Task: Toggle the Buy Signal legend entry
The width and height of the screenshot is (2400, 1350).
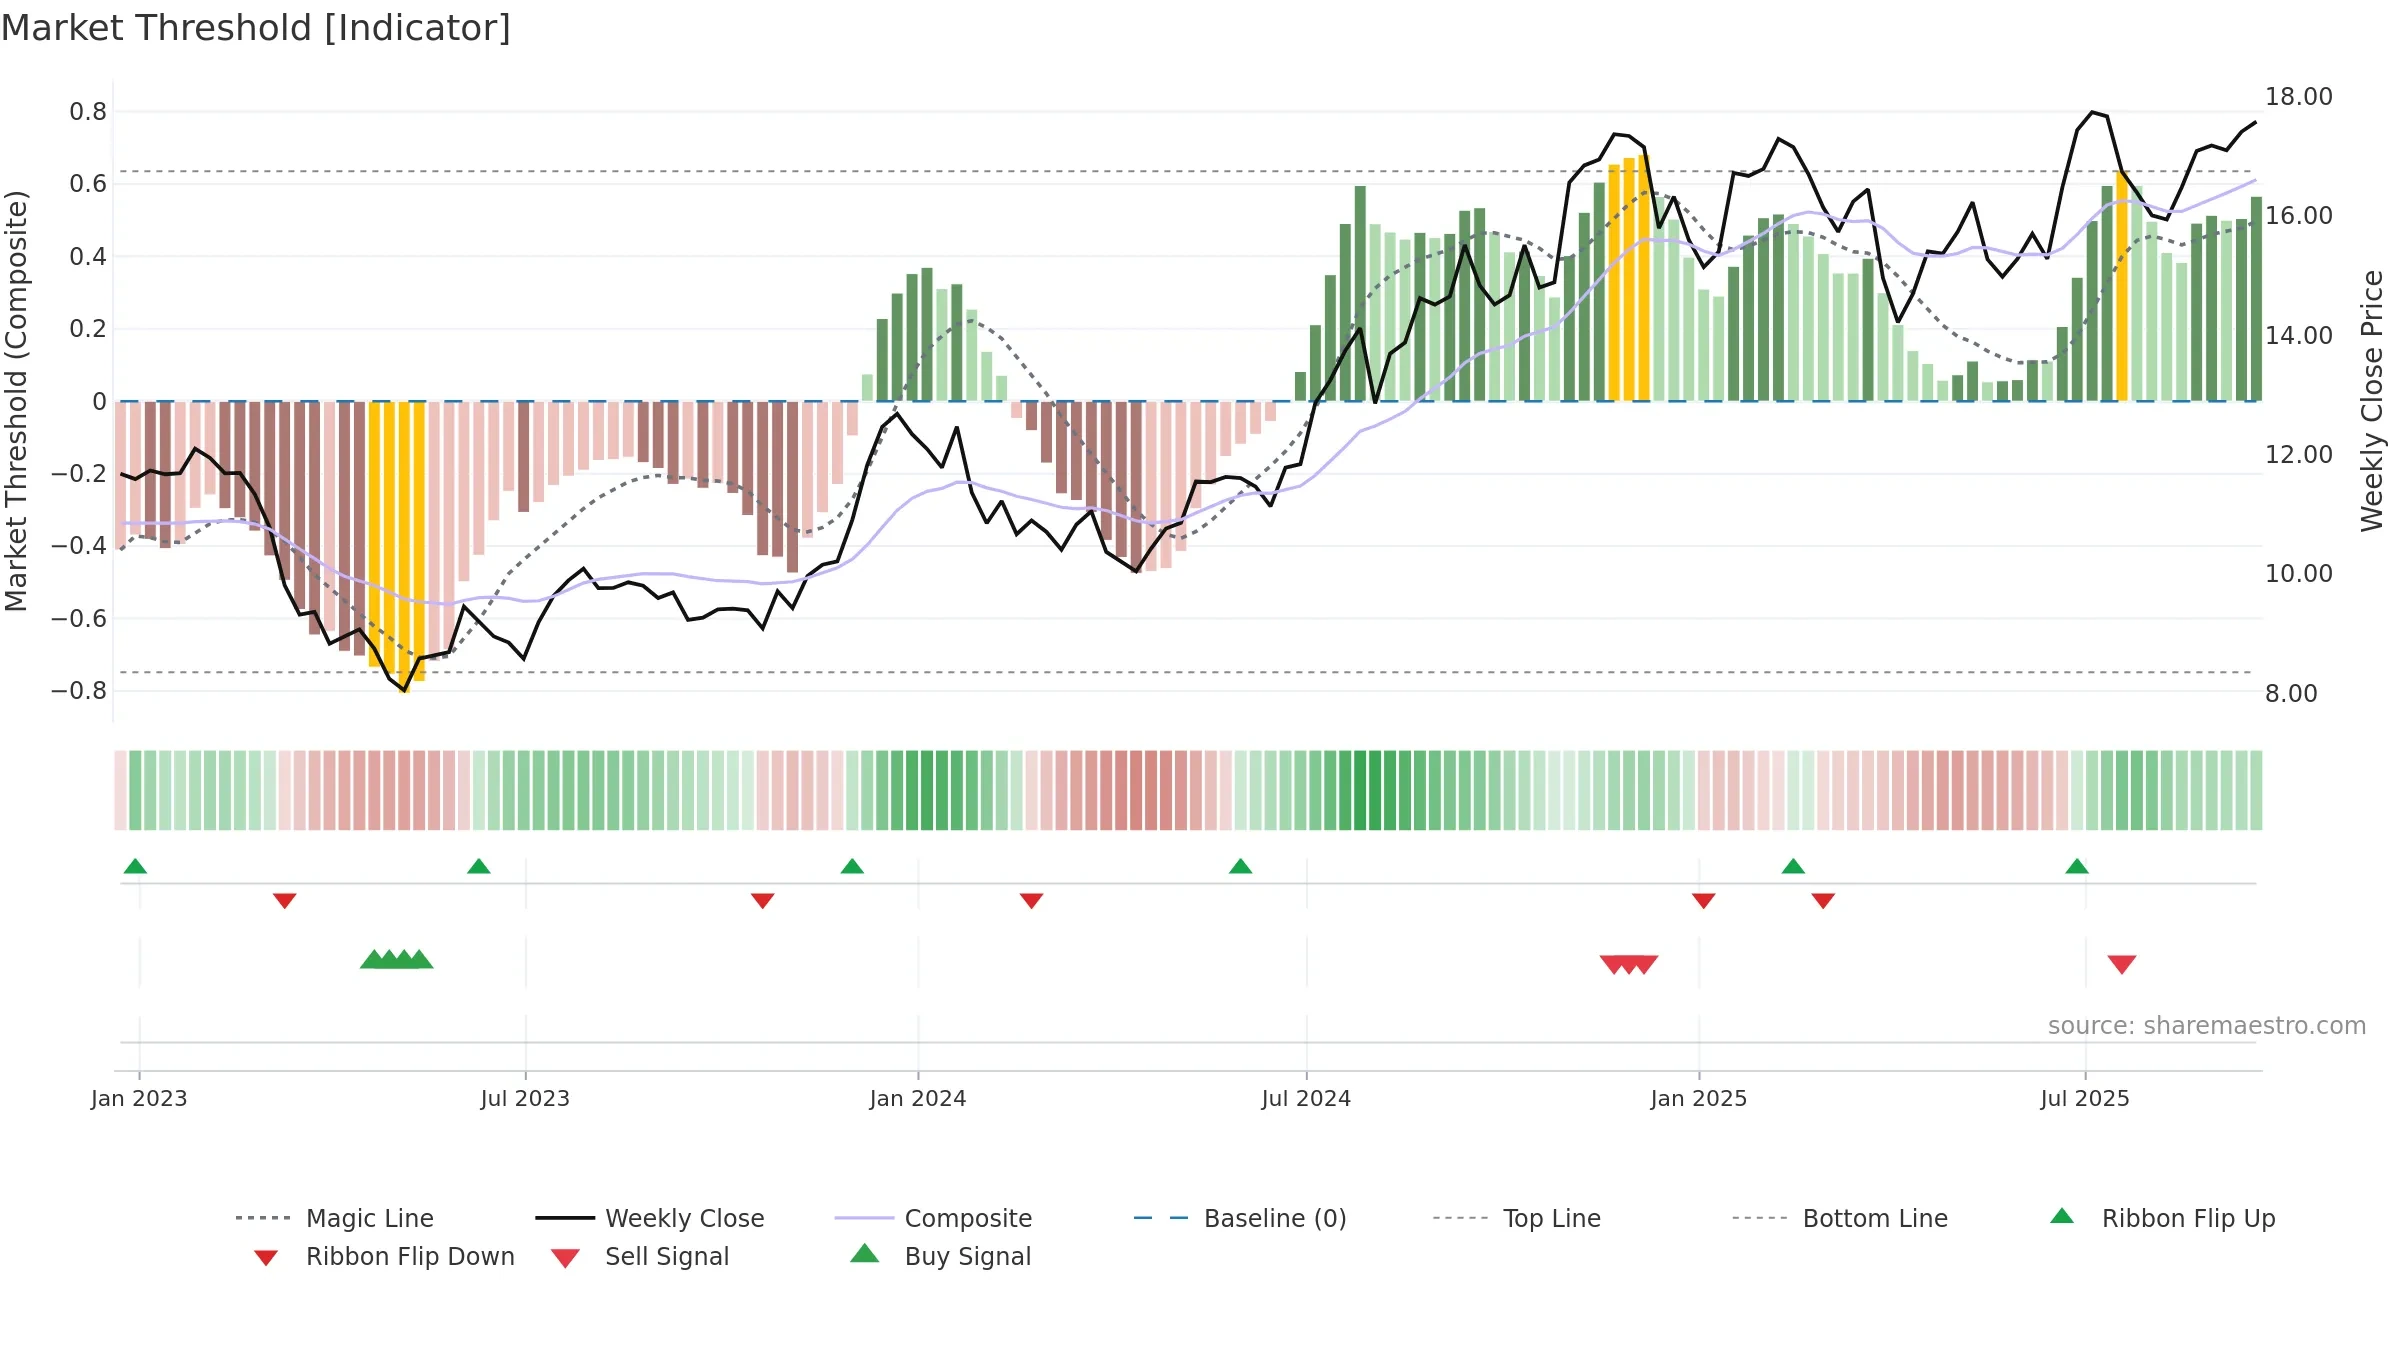Action: pos(940,1256)
